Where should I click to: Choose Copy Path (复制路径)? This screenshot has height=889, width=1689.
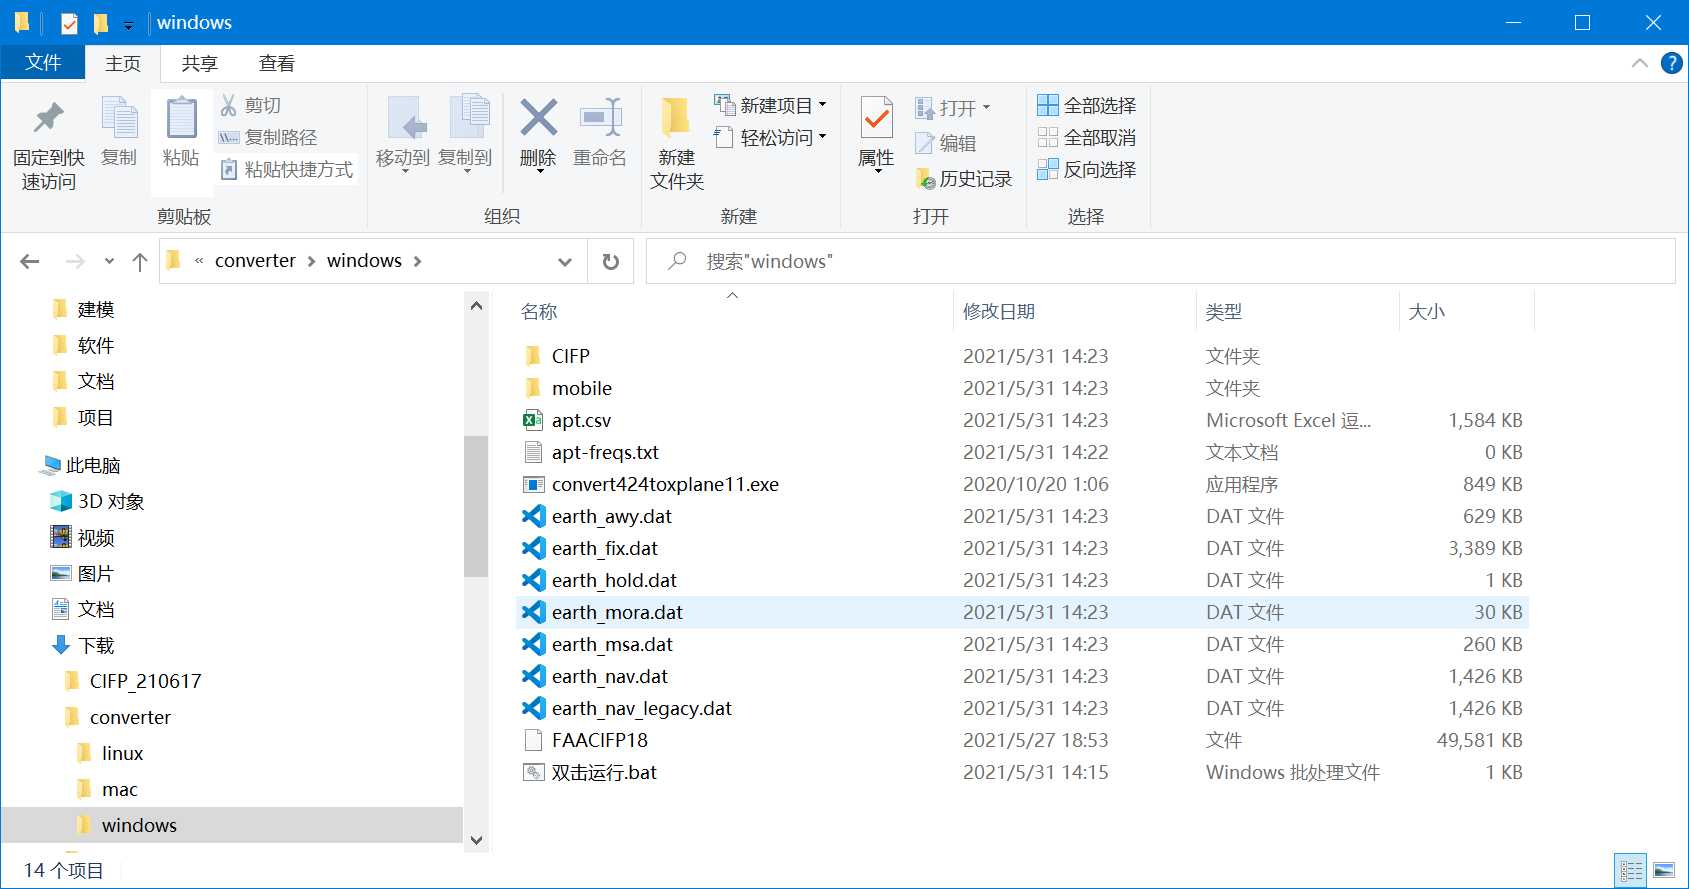click(x=268, y=137)
